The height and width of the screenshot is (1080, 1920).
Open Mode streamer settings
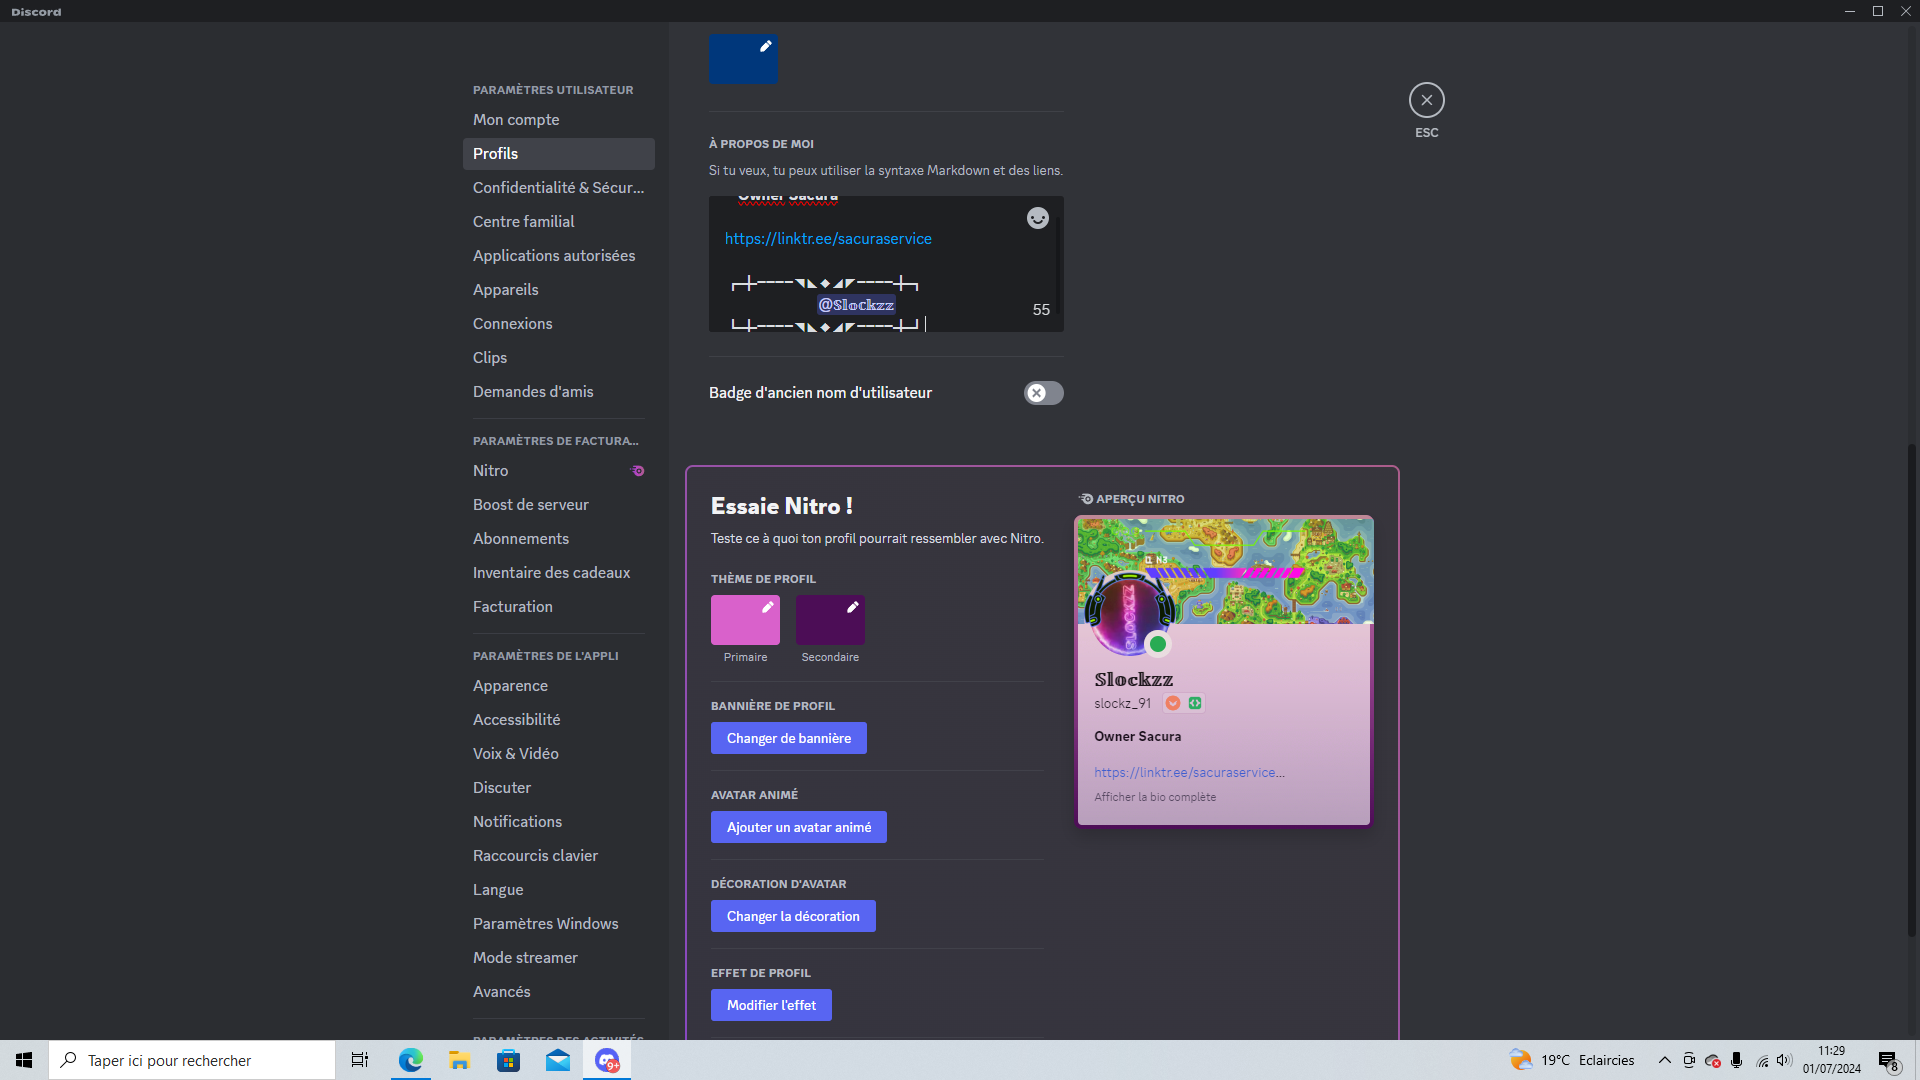(x=558, y=958)
